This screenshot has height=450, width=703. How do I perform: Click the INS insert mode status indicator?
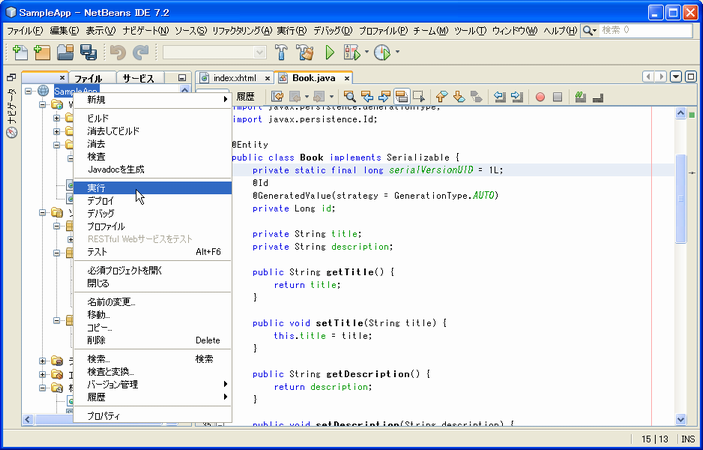[x=688, y=438]
